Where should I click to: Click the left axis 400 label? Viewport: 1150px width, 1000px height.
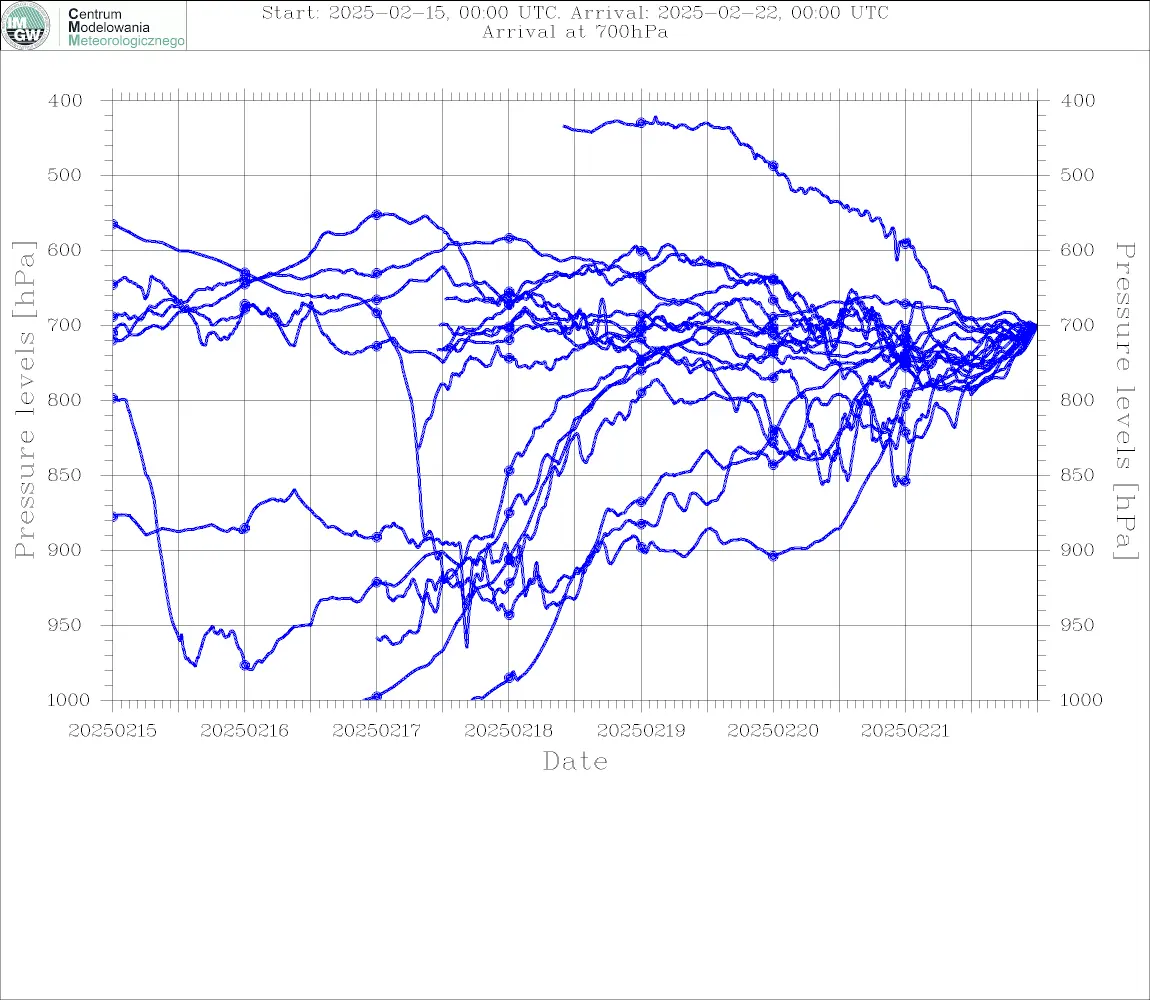pos(65,101)
